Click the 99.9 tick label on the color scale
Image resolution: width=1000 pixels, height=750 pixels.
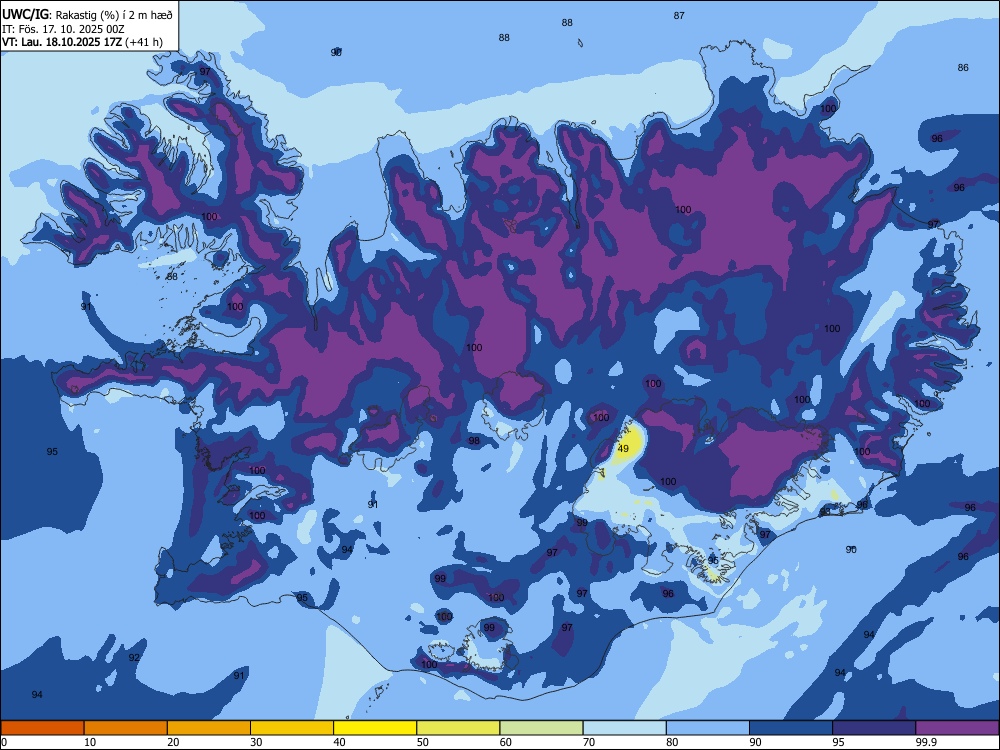(925, 742)
